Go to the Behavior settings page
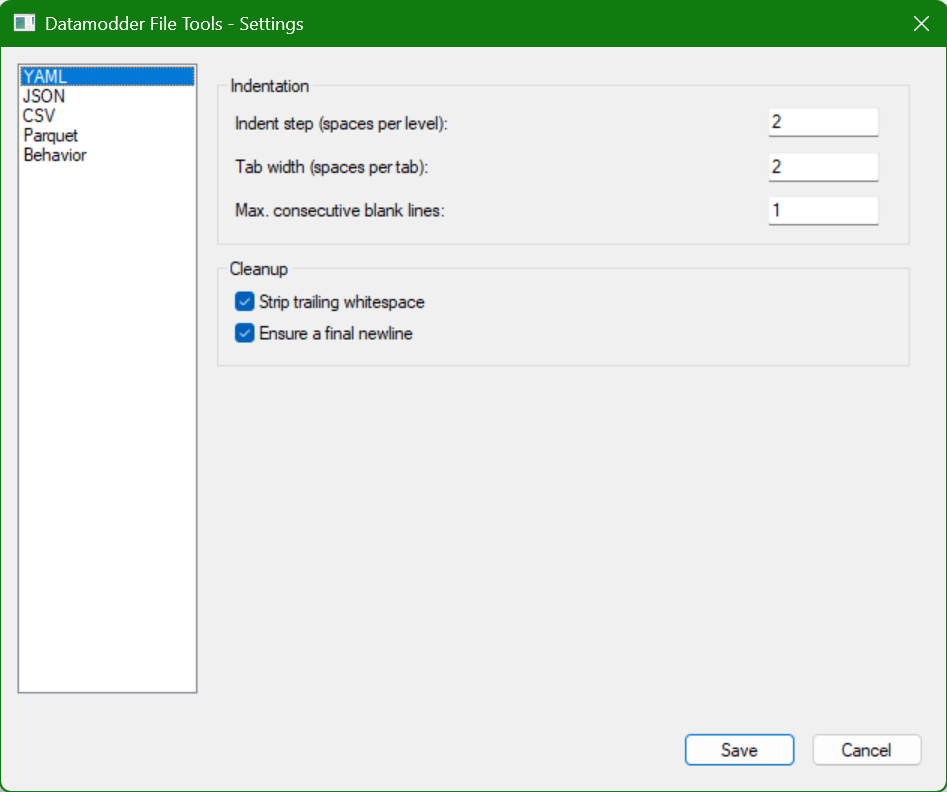This screenshot has height=792, width=947. point(108,155)
